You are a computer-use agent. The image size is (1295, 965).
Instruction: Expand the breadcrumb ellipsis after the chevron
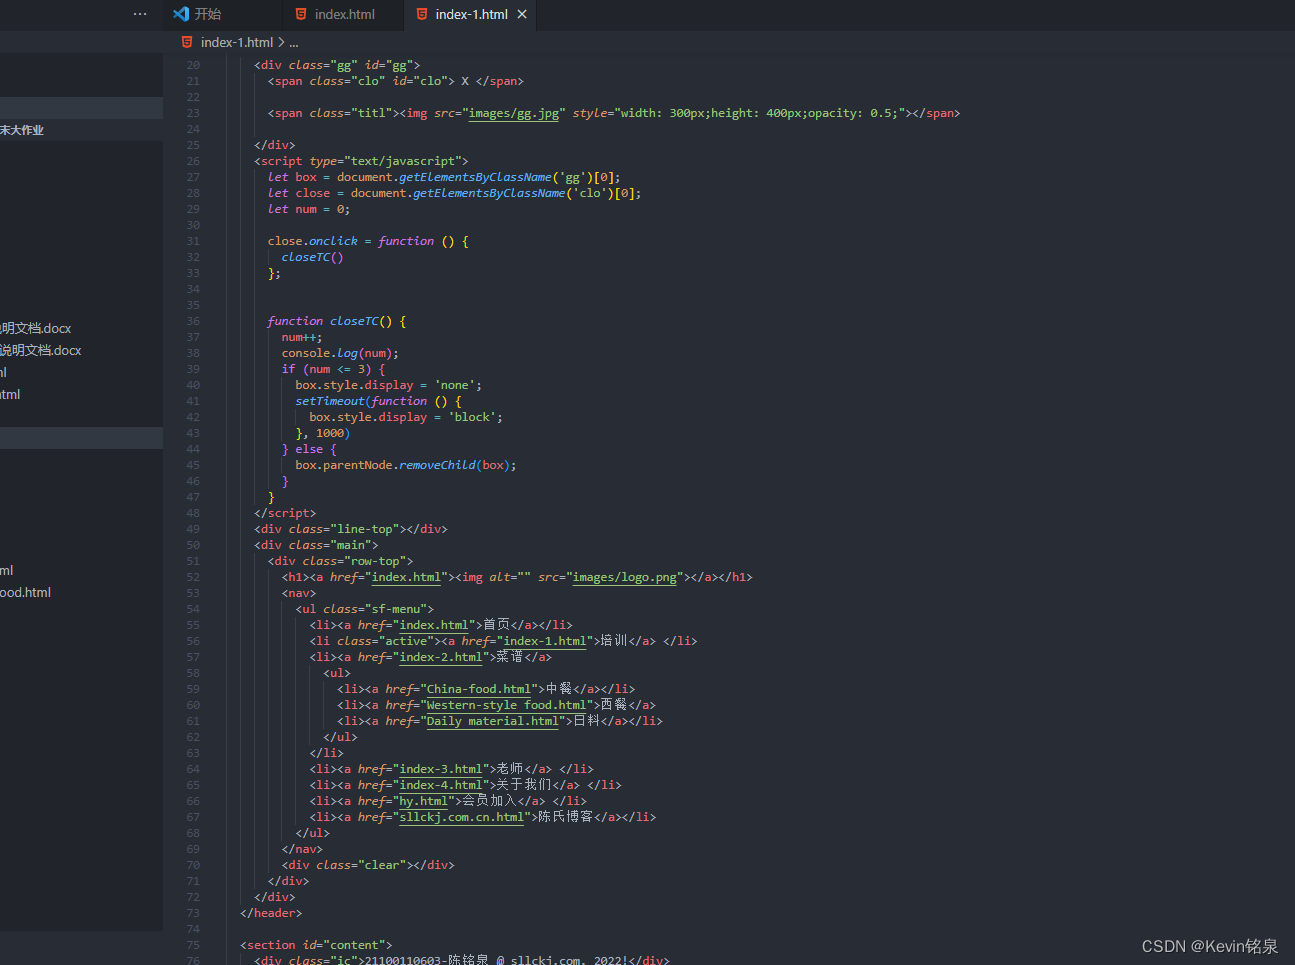coord(294,43)
